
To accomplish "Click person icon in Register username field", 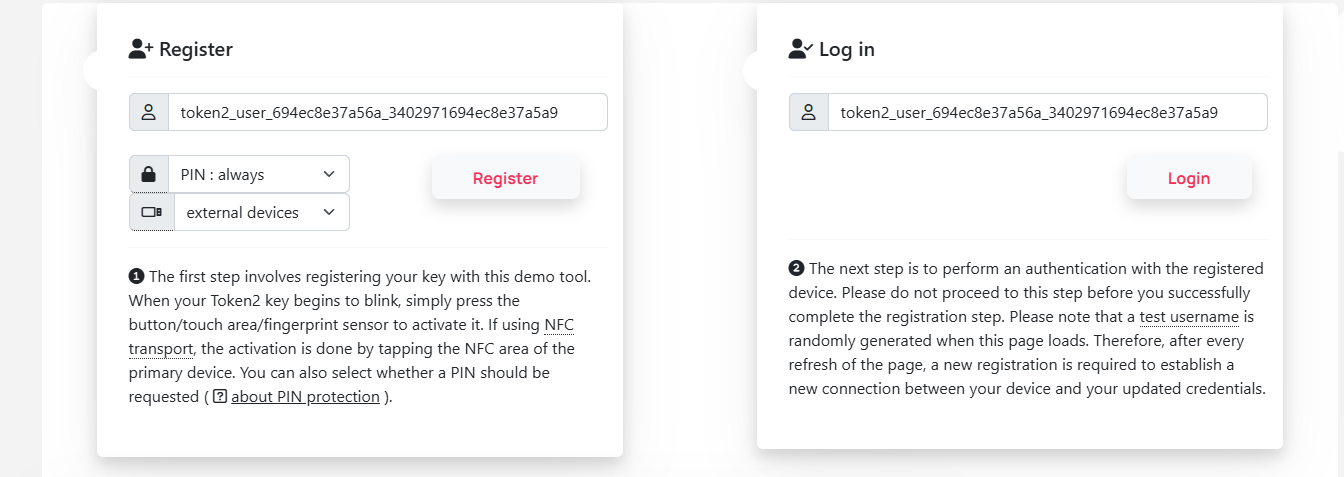I will click(x=149, y=112).
